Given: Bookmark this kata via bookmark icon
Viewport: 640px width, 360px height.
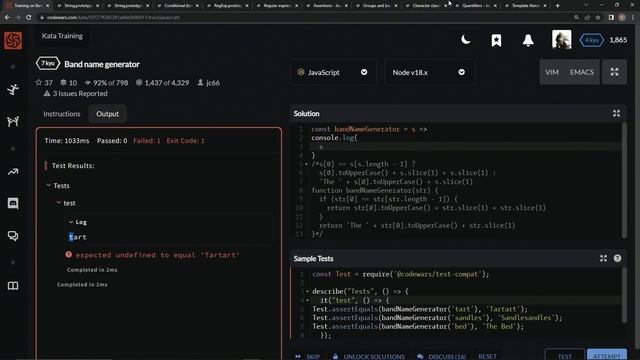Looking at the screenshot, I should point(496,40).
